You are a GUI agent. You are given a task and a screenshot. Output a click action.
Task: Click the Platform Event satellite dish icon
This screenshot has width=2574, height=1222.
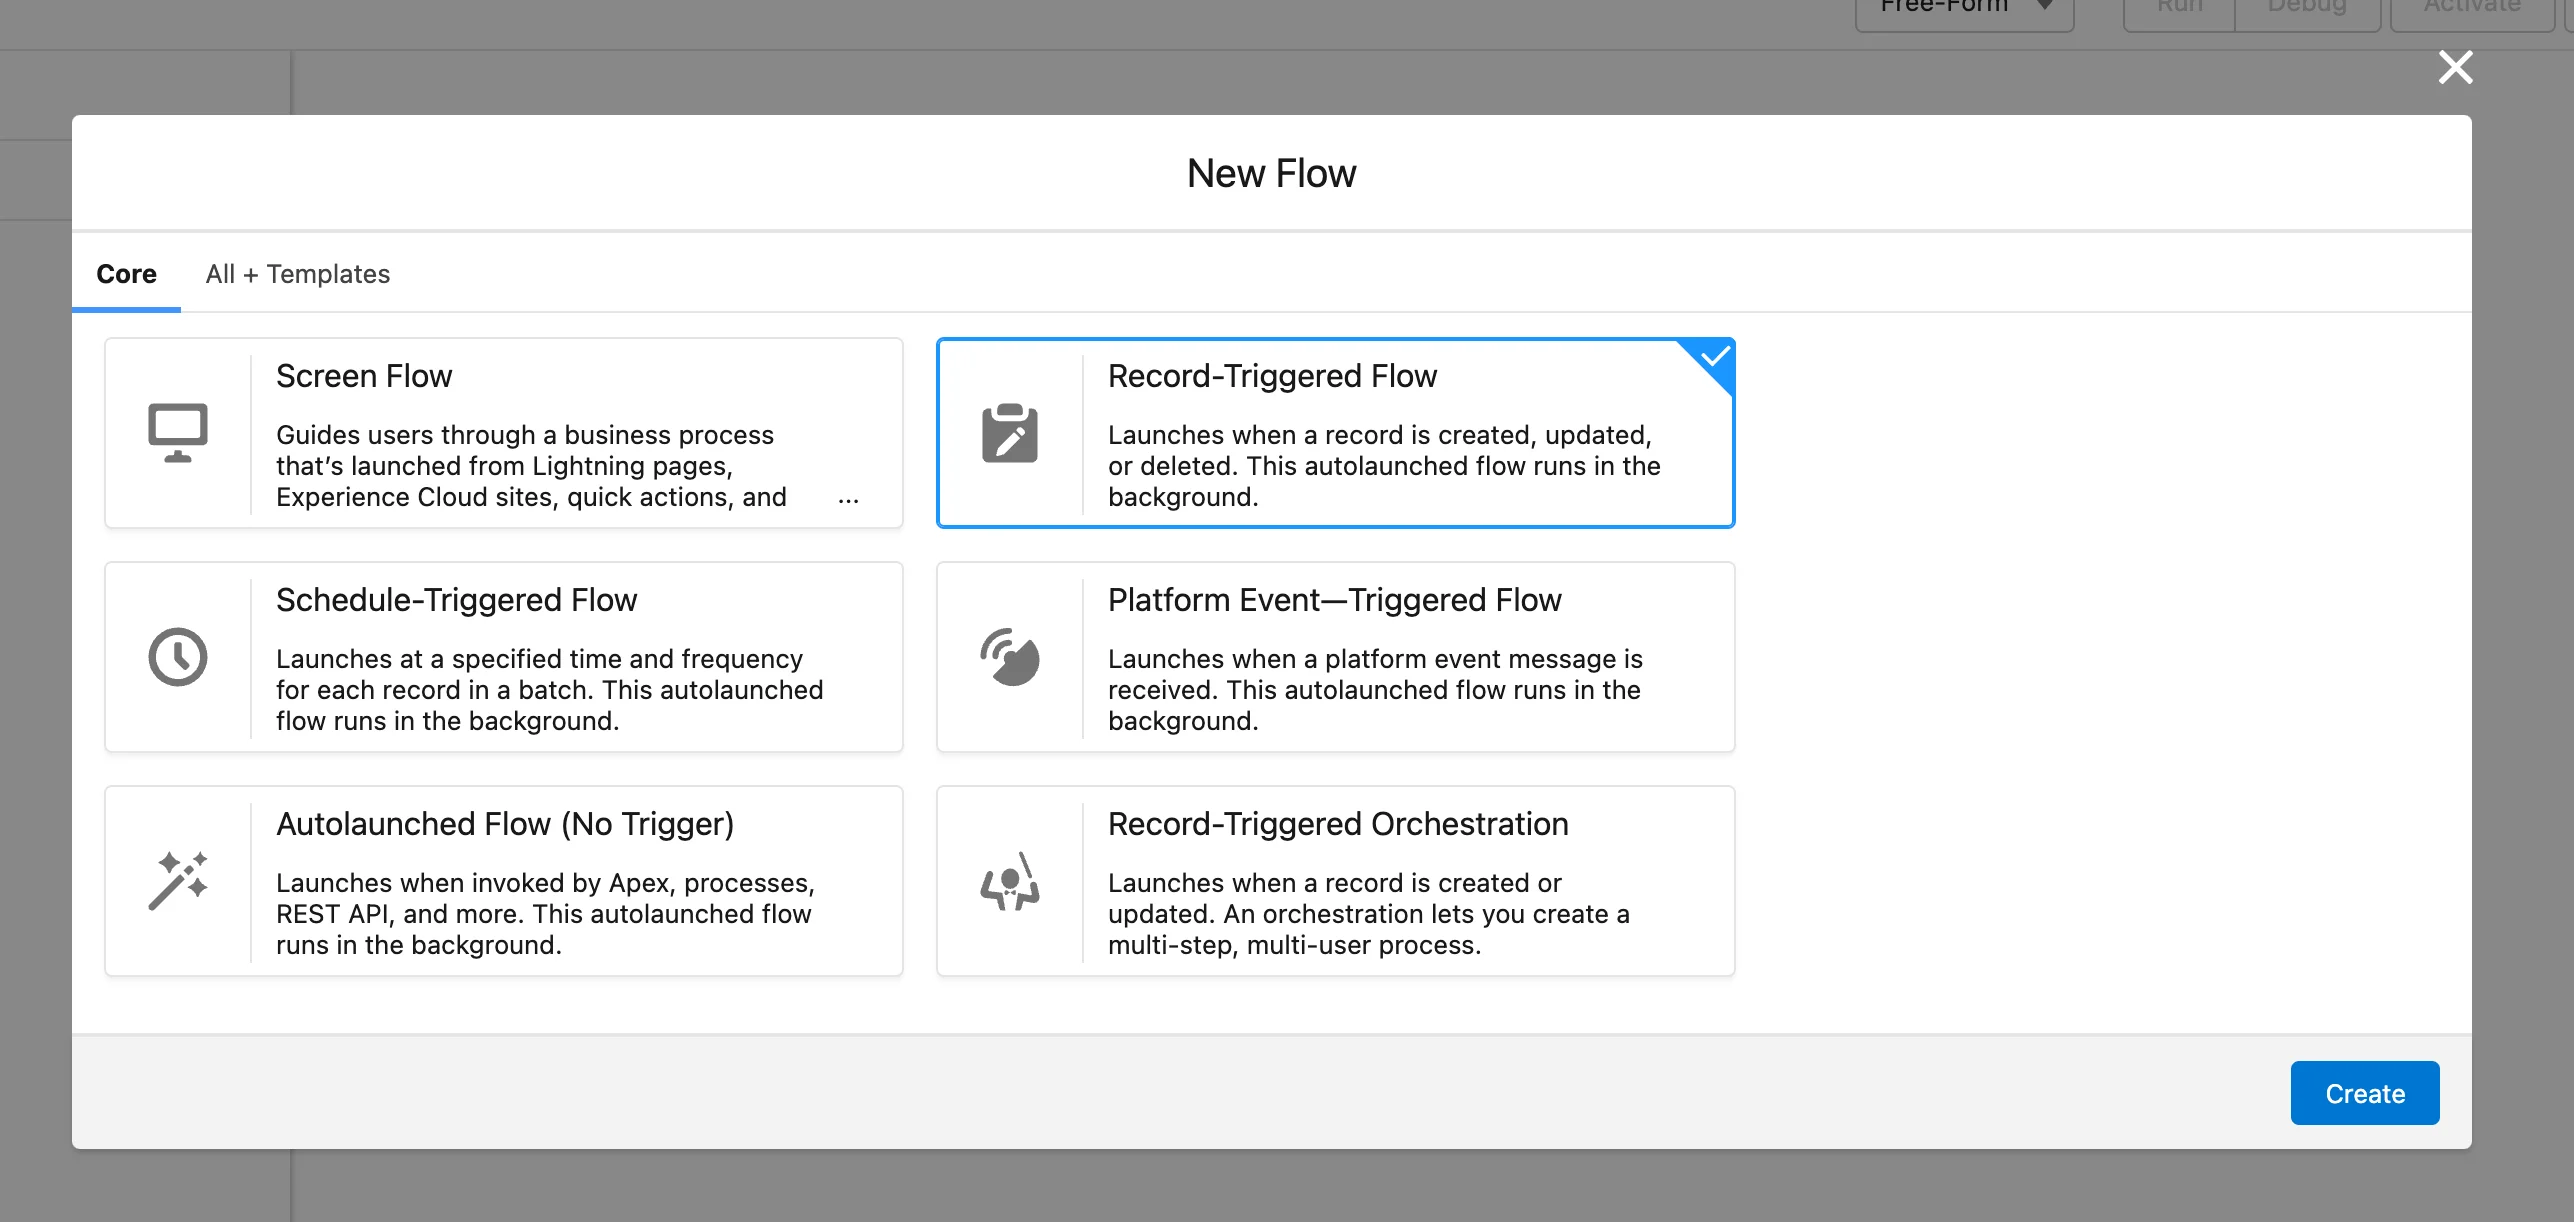1009,657
